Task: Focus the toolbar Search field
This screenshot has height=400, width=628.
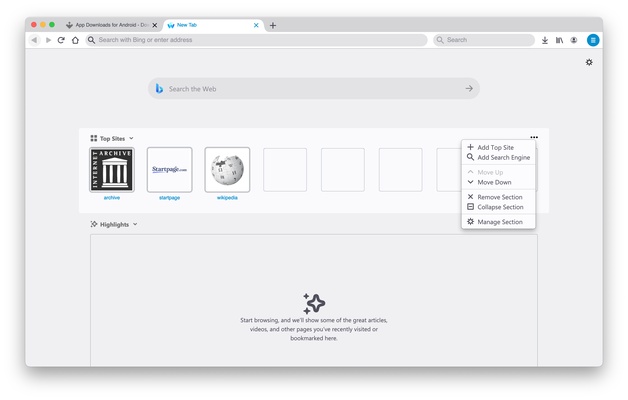Action: click(x=484, y=40)
